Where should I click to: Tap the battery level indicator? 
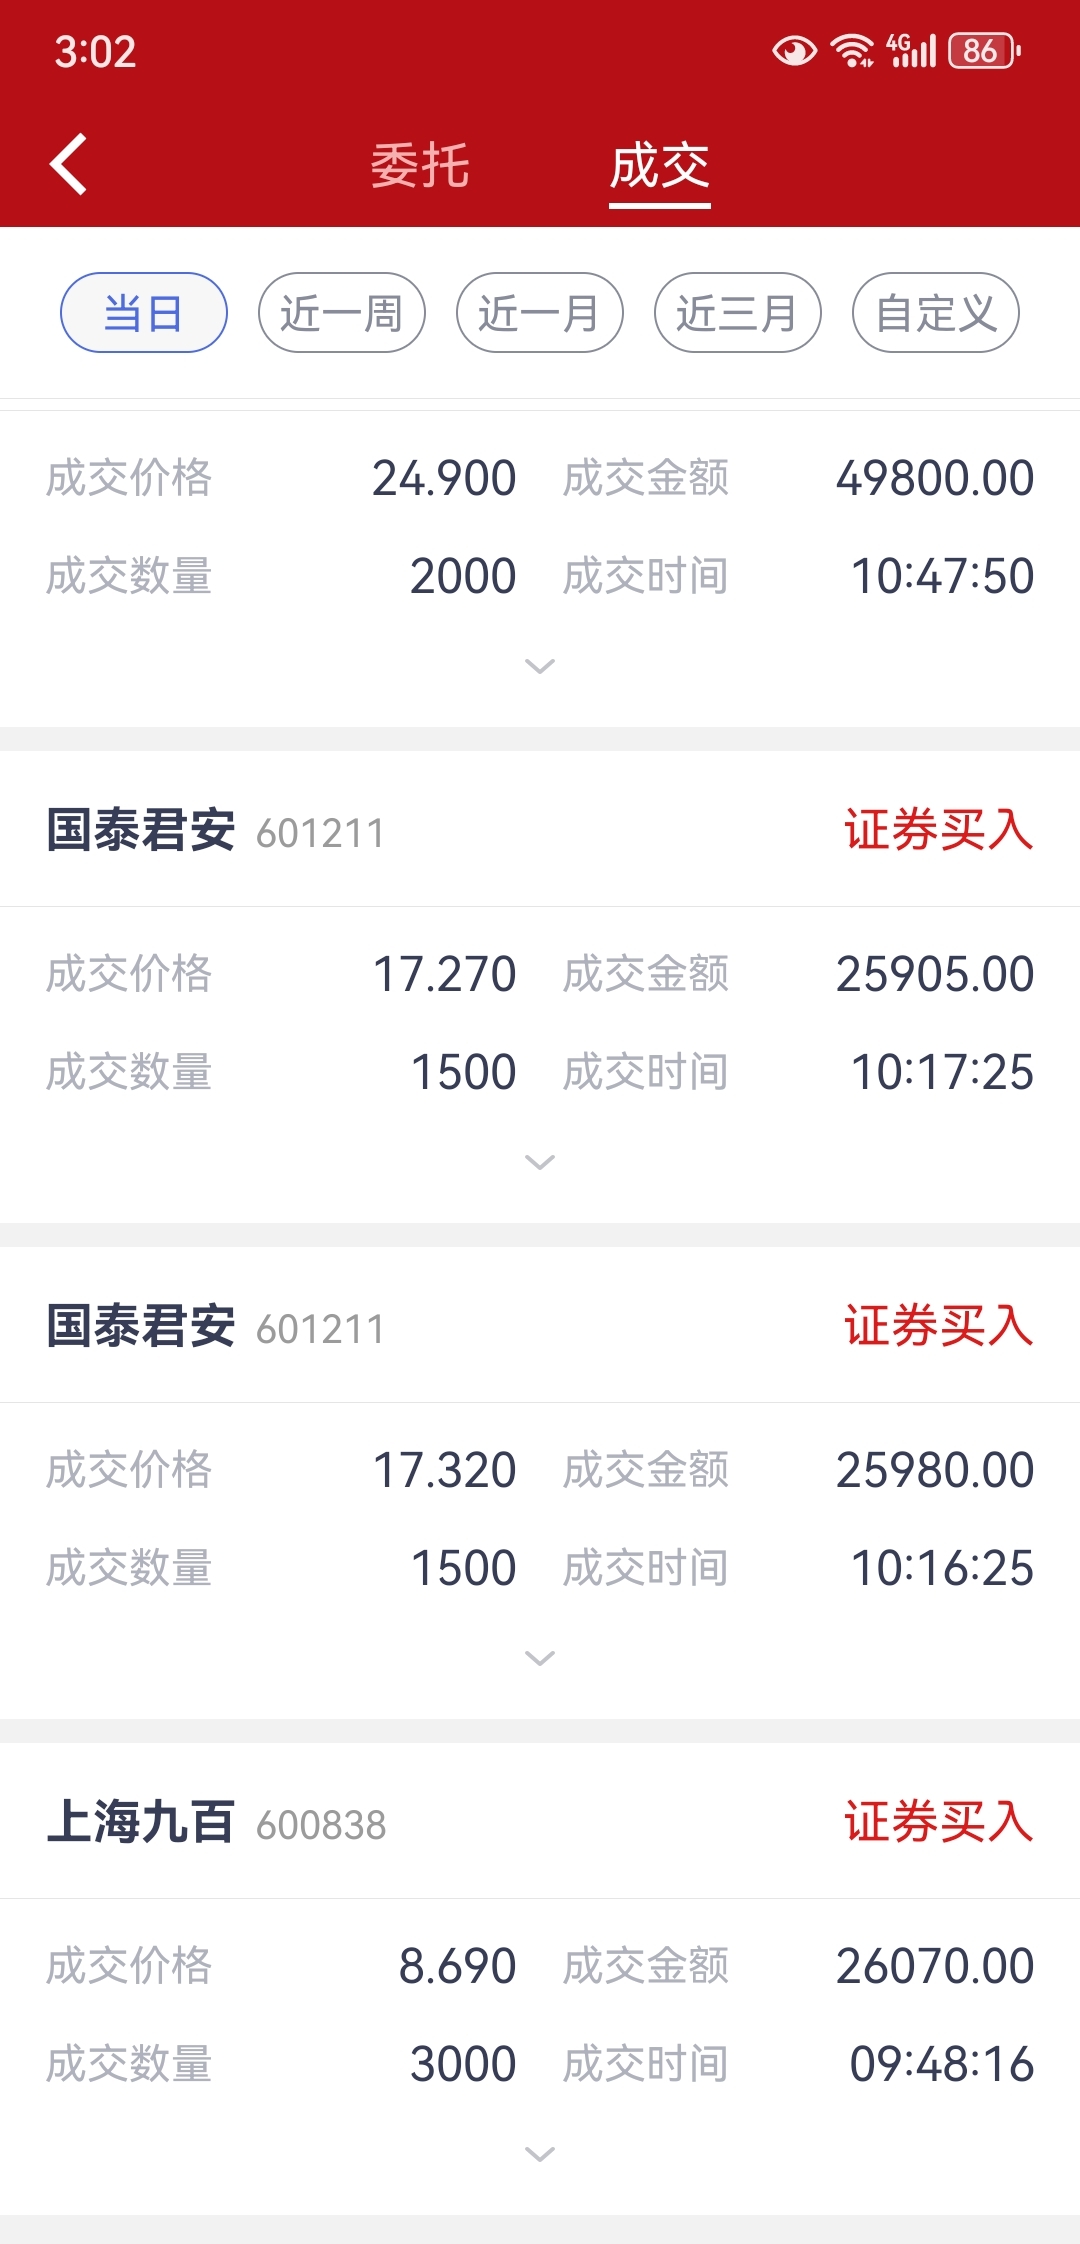pos(984,50)
